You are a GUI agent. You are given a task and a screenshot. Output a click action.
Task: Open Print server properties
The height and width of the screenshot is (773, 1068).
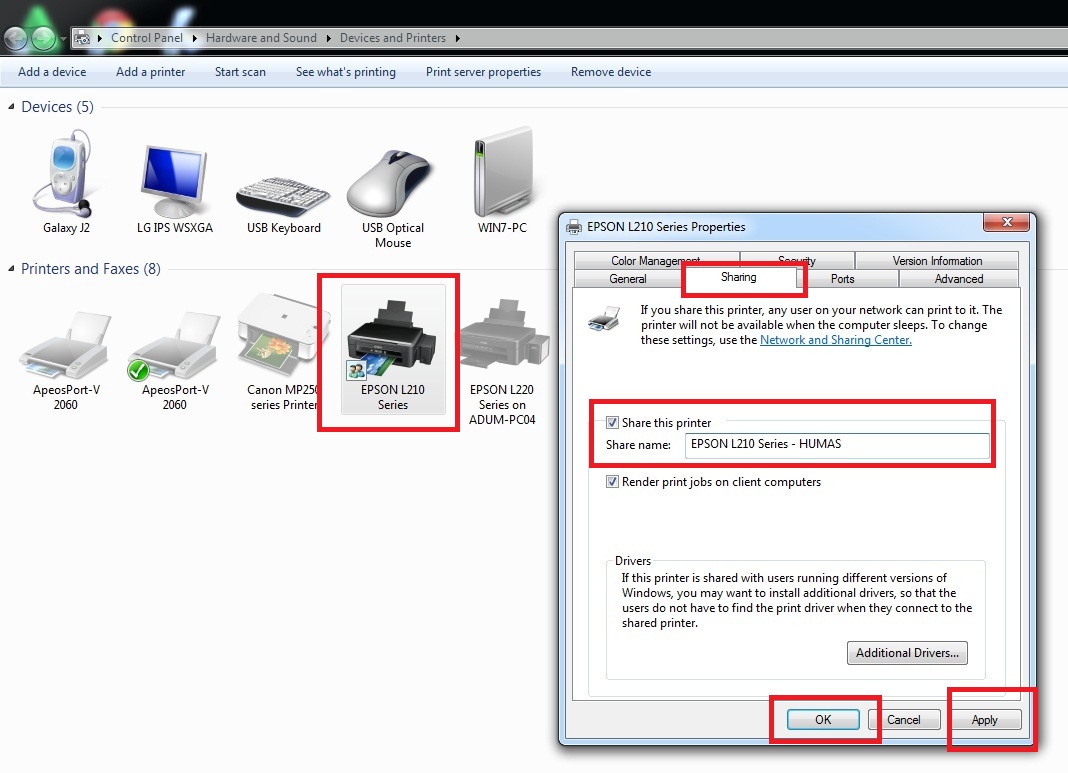pyautogui.click(x=484, y=72)
